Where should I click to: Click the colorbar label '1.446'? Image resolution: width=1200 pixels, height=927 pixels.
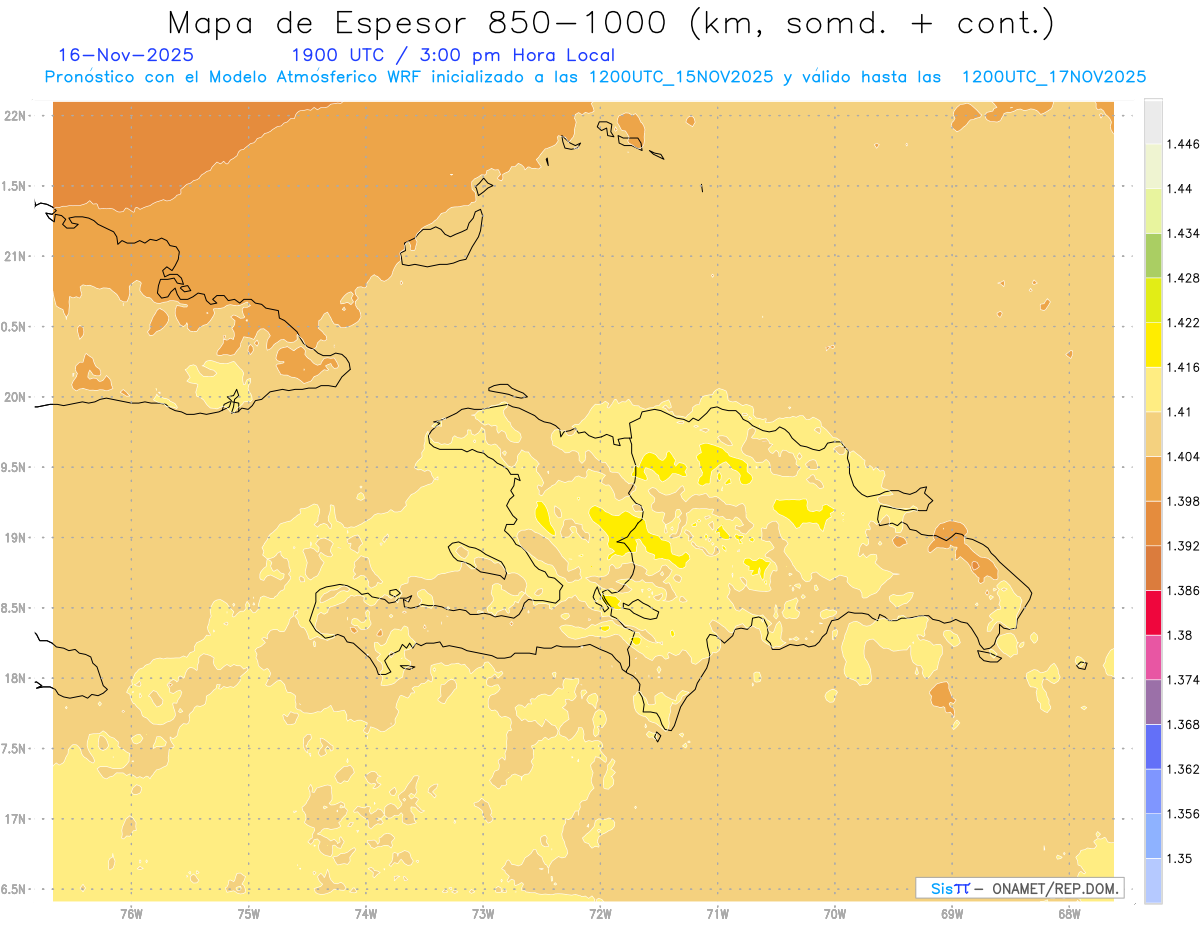click(1185, 144)
